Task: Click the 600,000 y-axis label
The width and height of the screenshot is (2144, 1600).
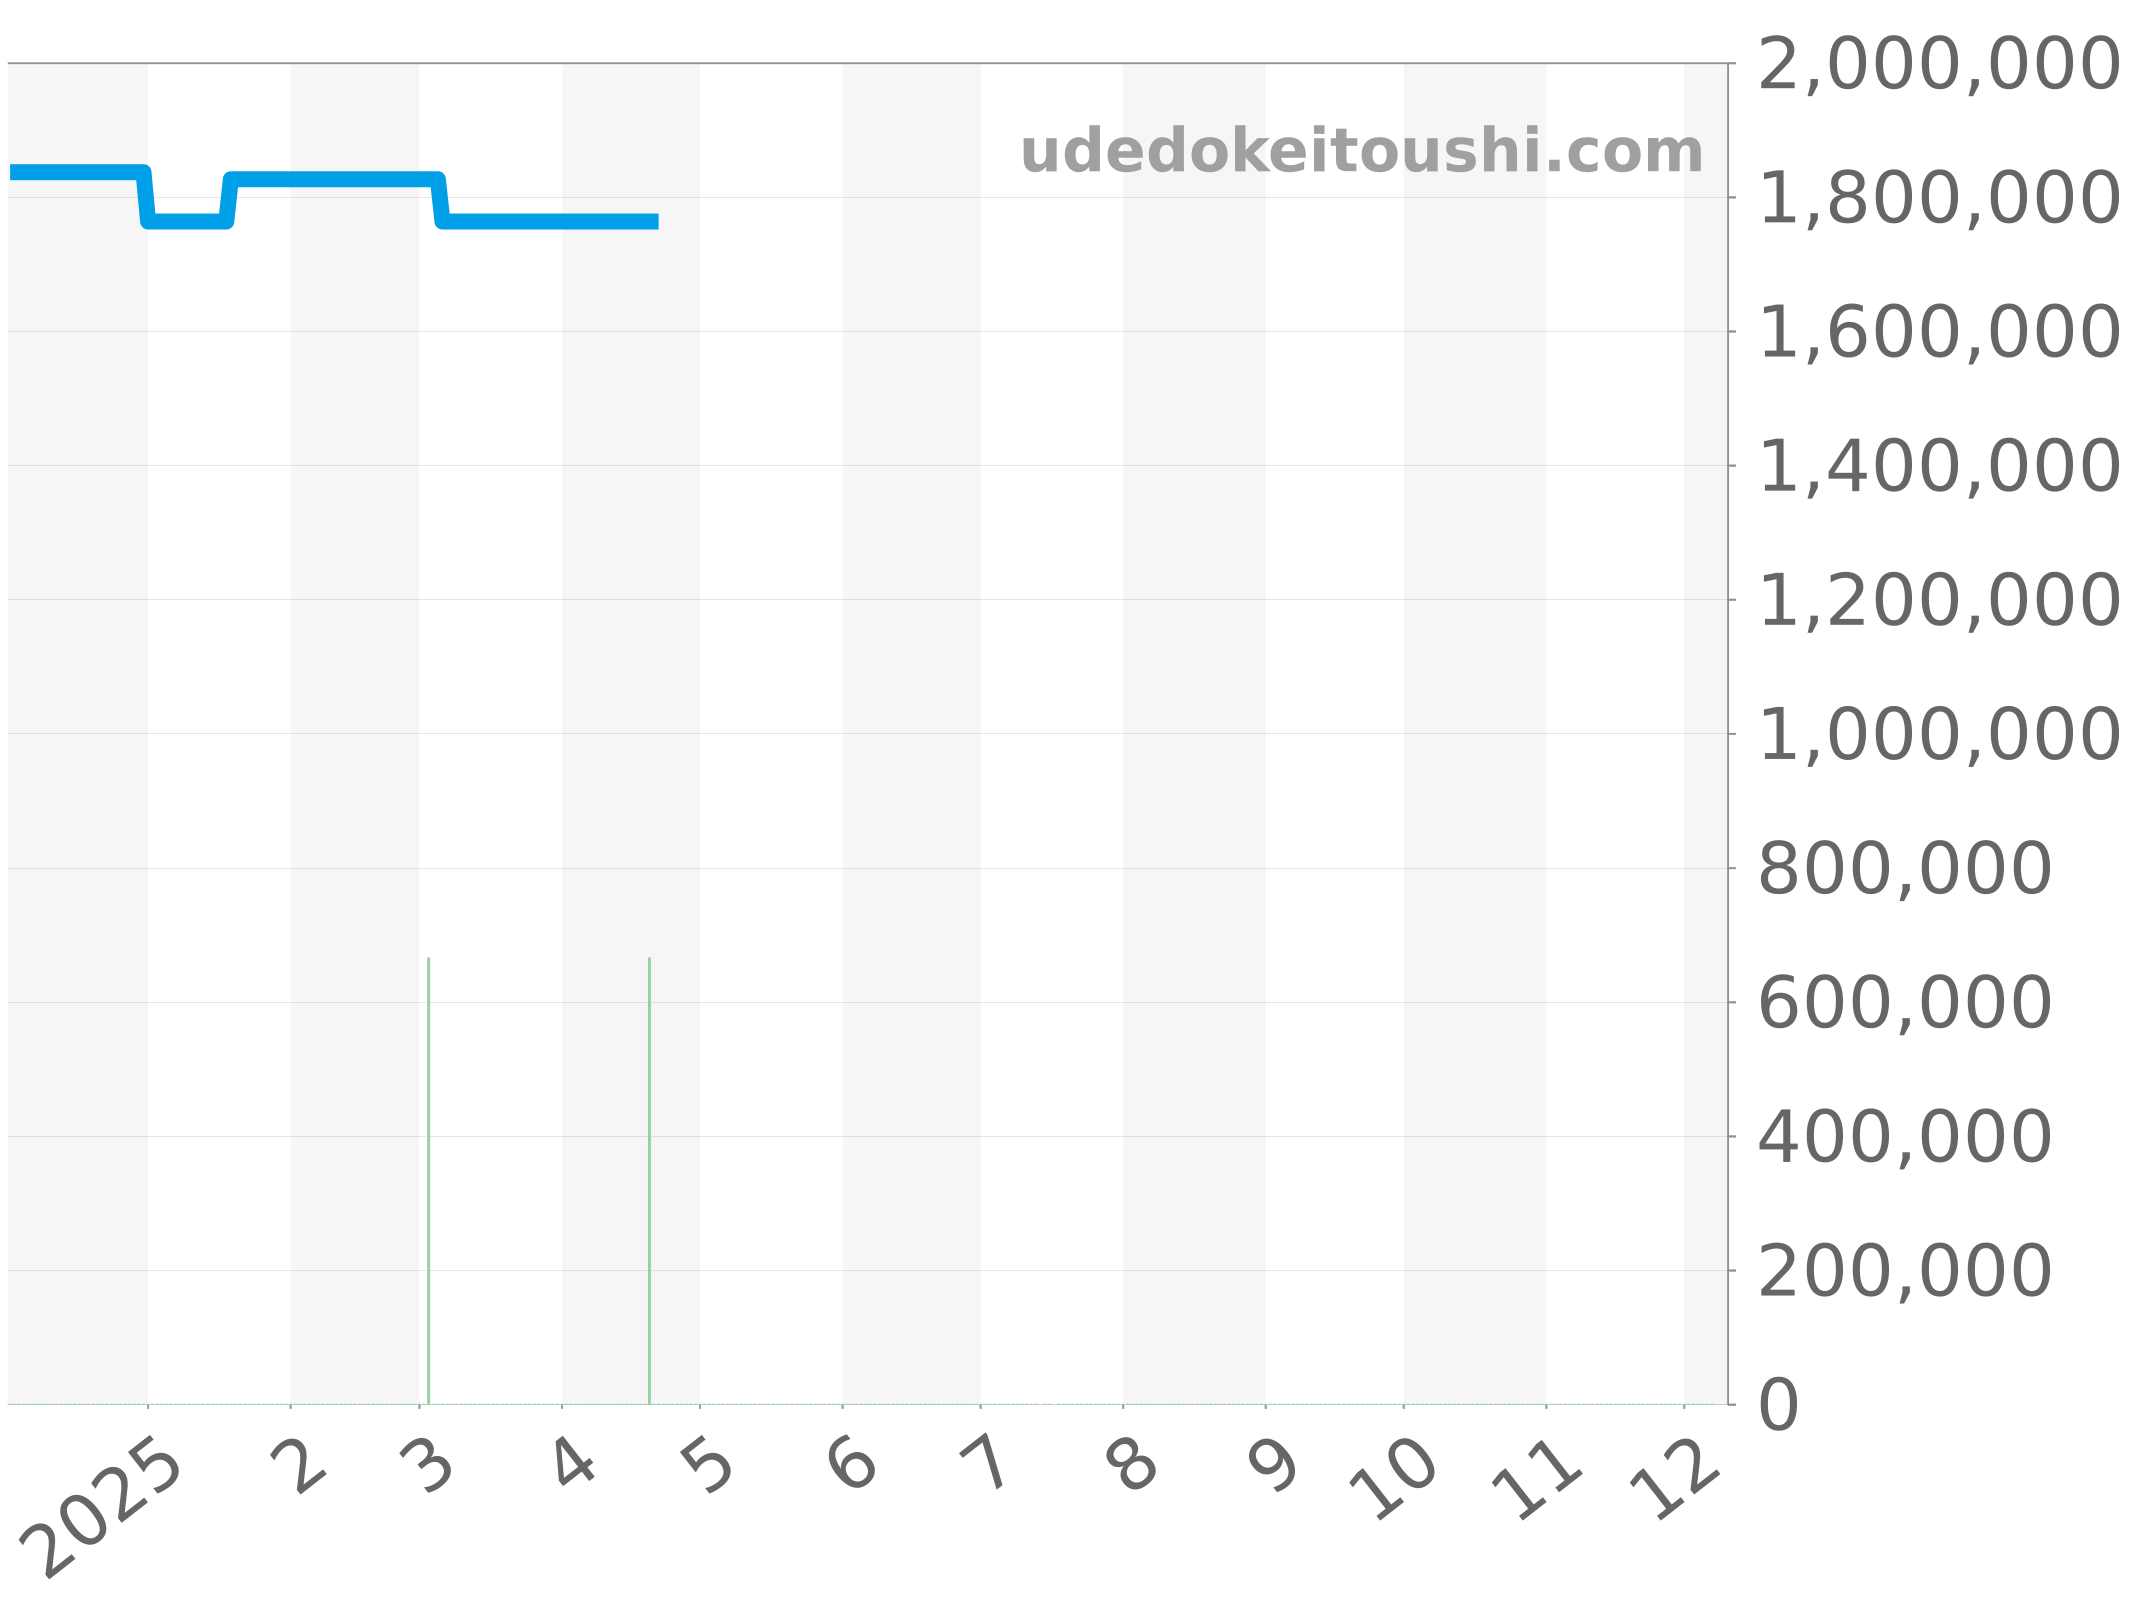Action: [x=1904, y=1003]
